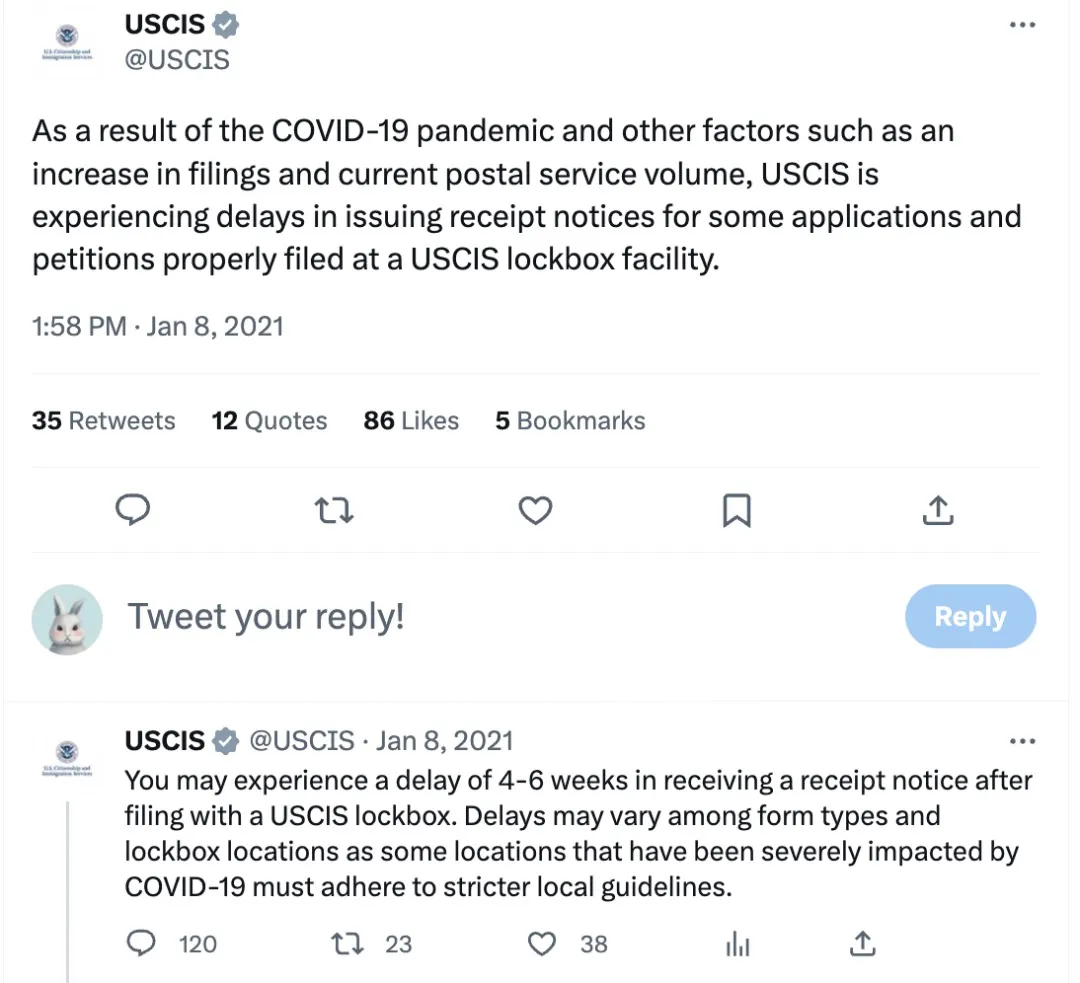Like the main USCIS tweet
This screenshot has width=1080, height=983.
(536, 511)
